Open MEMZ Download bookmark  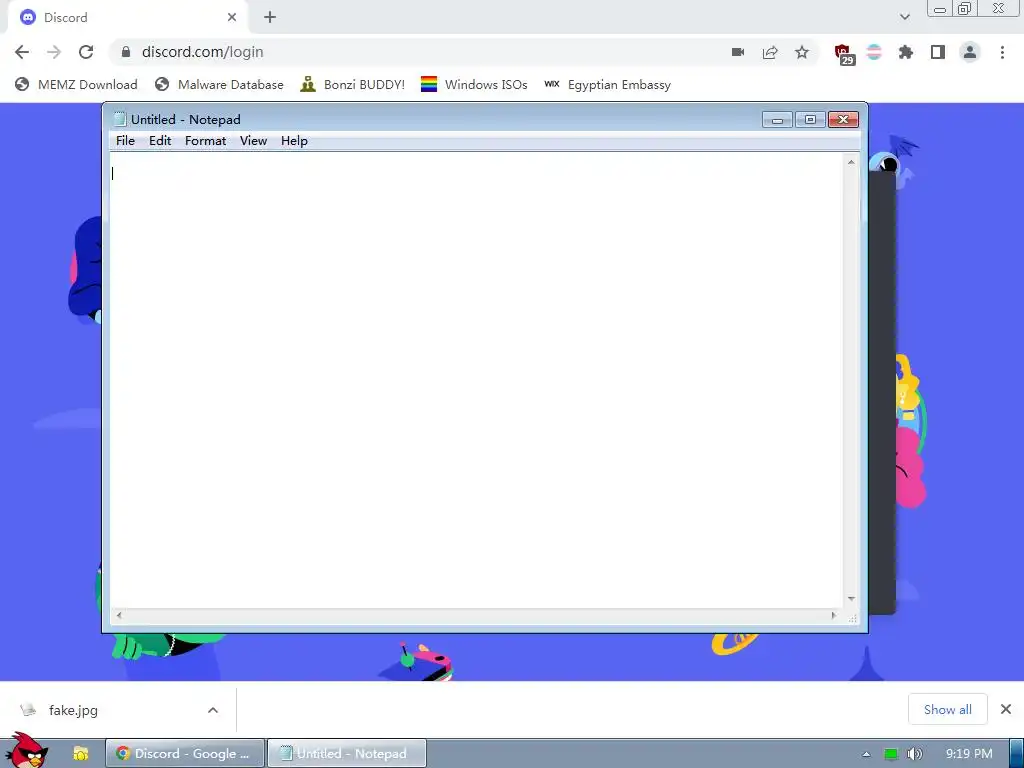coord(76,85)
